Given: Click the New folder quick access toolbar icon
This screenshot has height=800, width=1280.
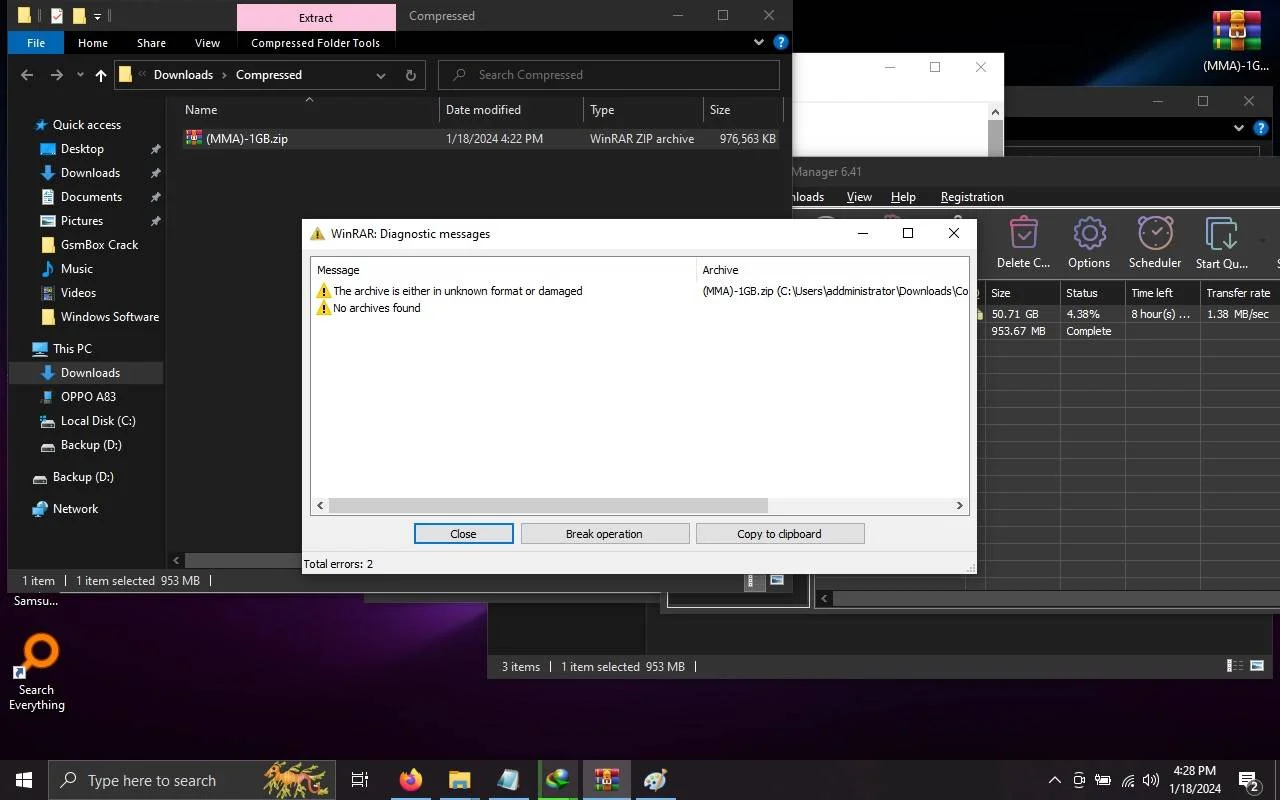Looking at the screenshot, I should point(79,16).
